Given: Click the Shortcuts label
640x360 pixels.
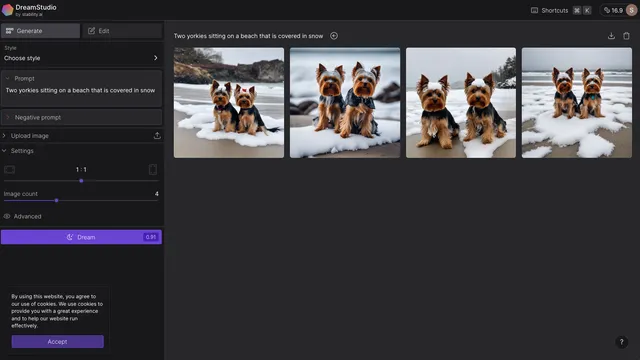Looking at the screenshot, I should [555, 11].
